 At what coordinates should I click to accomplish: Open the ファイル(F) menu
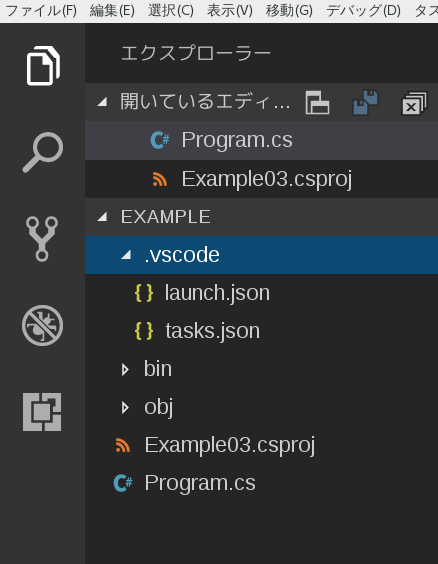click(x=41, y=11)
